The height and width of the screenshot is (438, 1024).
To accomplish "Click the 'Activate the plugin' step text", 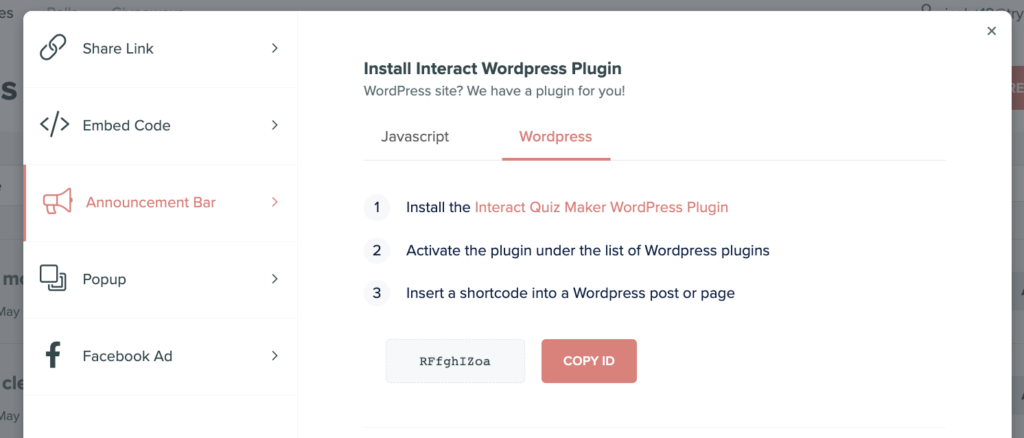I will tap(588, 251).
